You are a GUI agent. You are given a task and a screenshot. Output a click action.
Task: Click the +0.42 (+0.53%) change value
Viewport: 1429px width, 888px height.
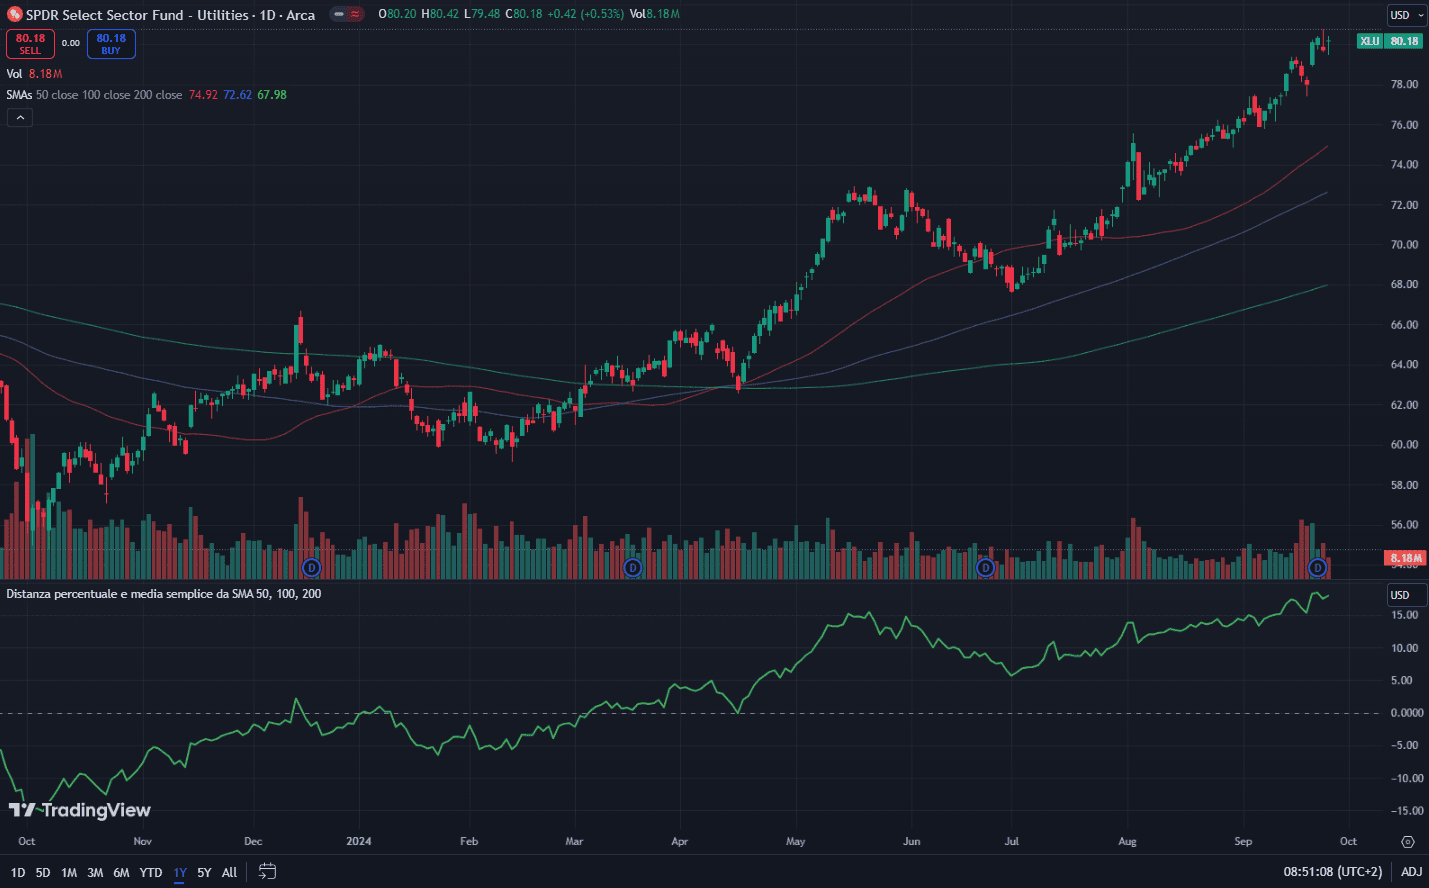pos(585,14)
